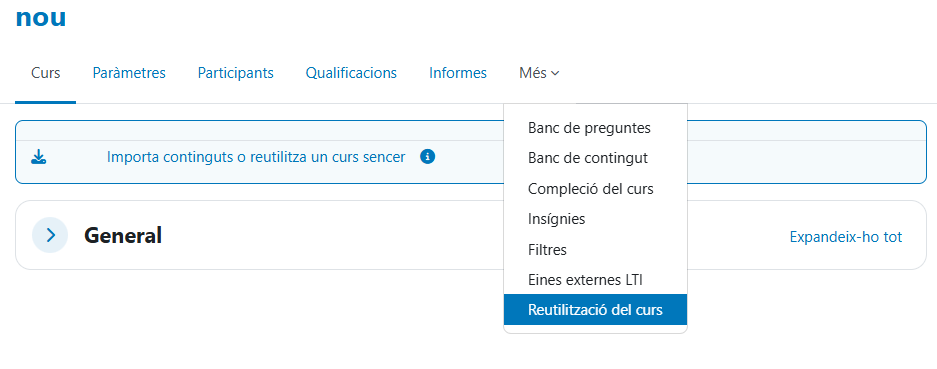Expand the General section chevron
The height and width of the screenshot is (369, 937).
click(50, 235)
